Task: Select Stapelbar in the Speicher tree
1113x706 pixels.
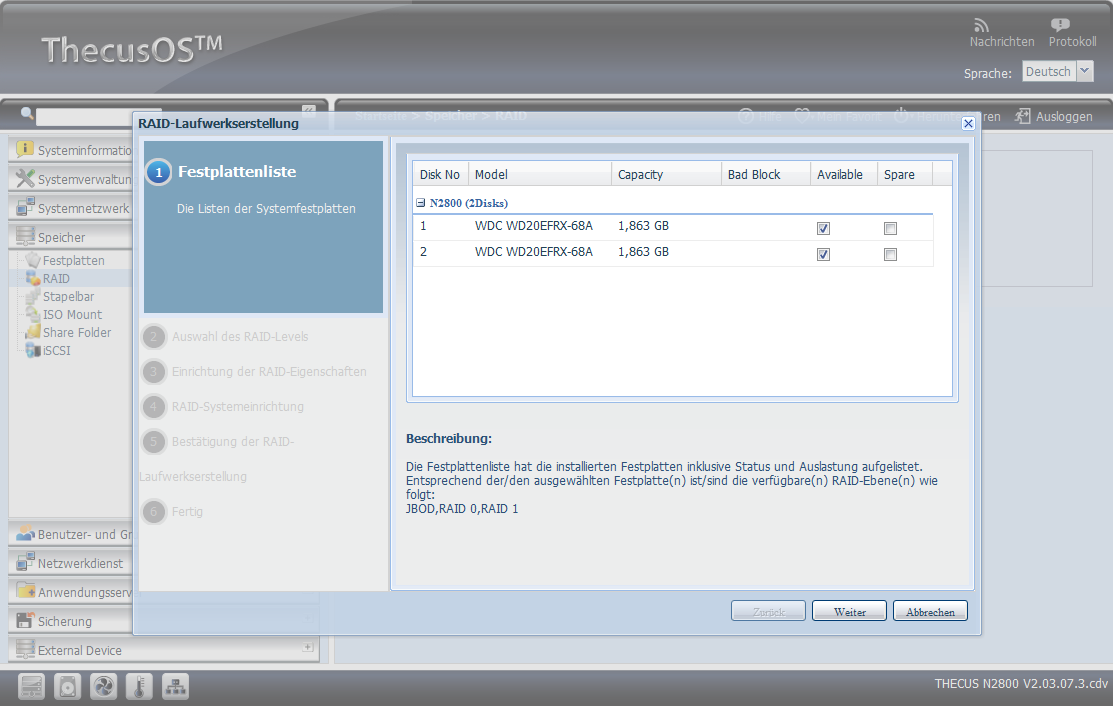Action: click(68, 297)
